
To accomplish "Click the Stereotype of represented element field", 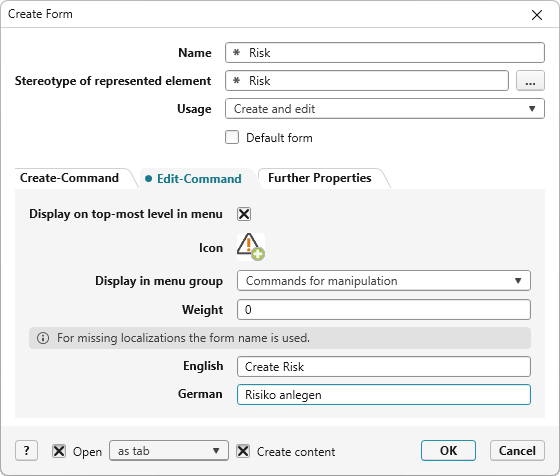I will tap(367, 81).
